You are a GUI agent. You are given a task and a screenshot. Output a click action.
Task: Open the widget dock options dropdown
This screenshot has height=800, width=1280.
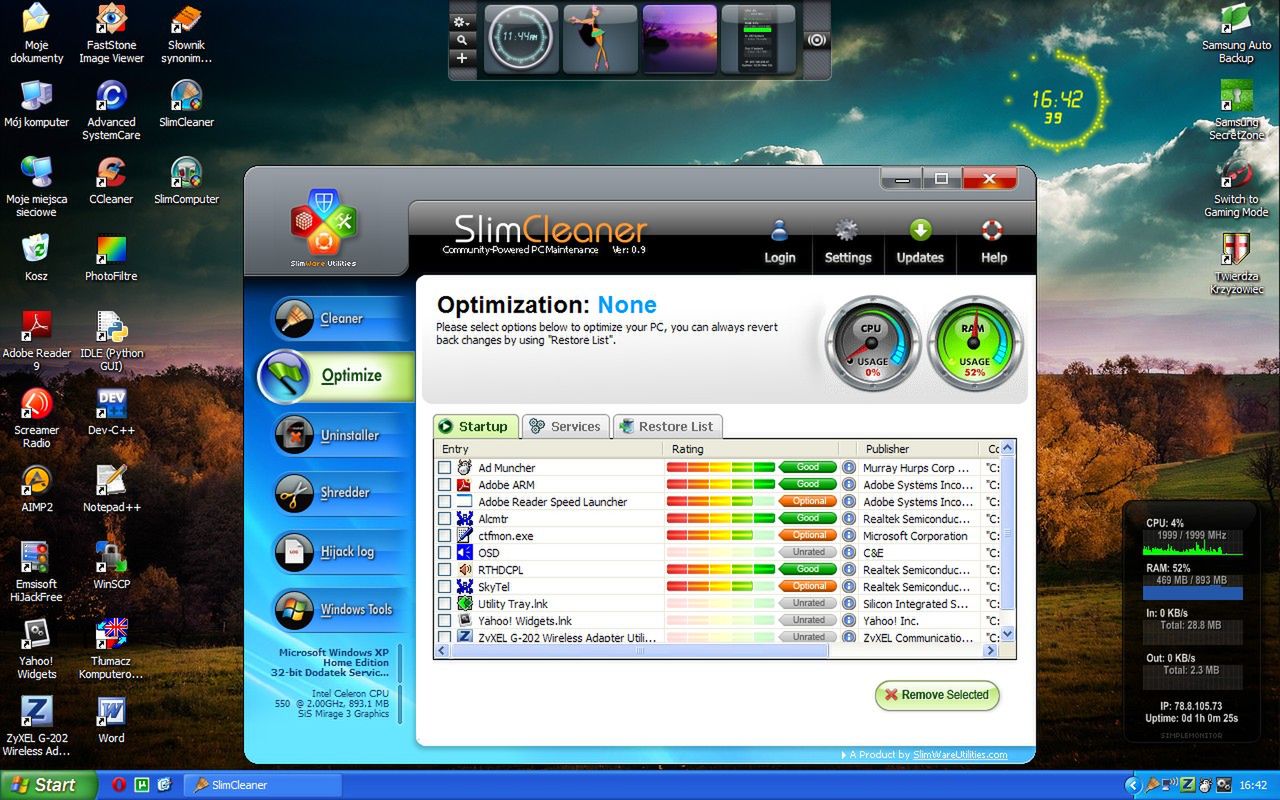pyautogui.click(x=462, y=22)
